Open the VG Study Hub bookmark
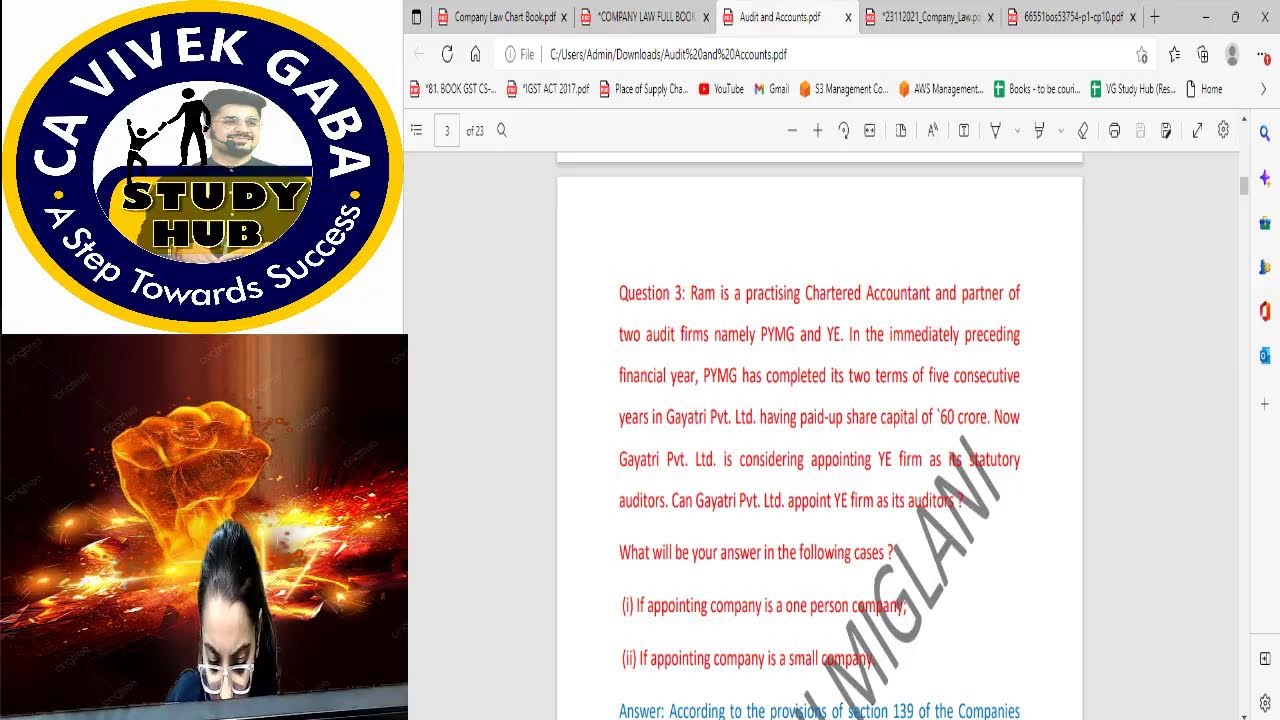1280x720 pixels. coord(1133,89)
